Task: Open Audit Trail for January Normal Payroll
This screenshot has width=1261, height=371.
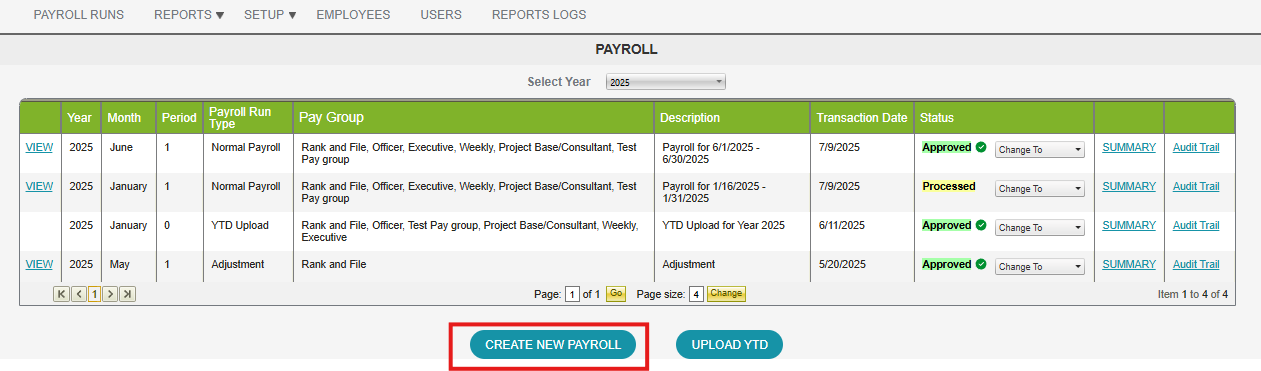Action: [x=1196, y=186]
